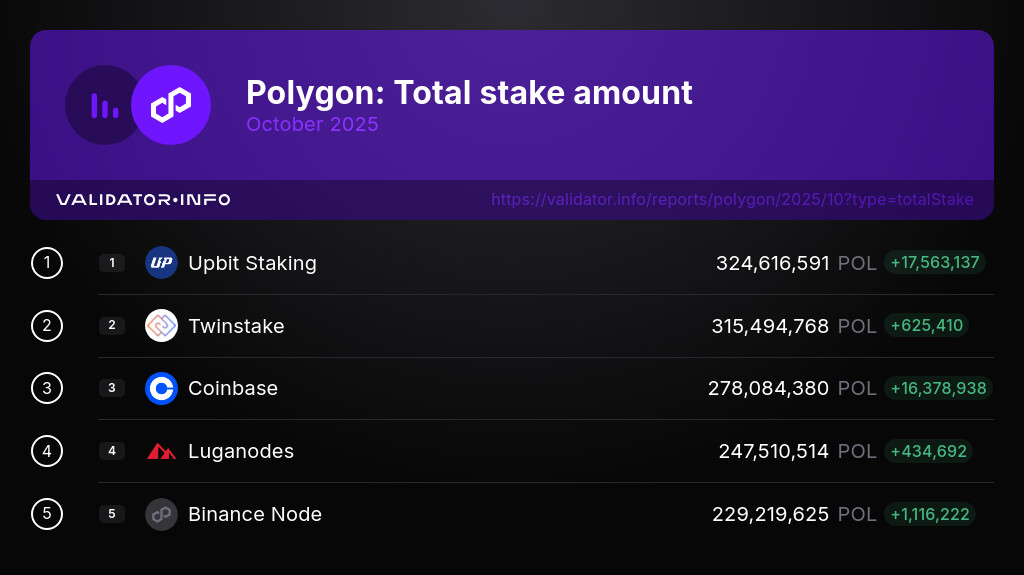The width and height of the screenshot is (1024, 575).
Task: Click the Binance Node grey logo icon
Action: pos(161,514)
